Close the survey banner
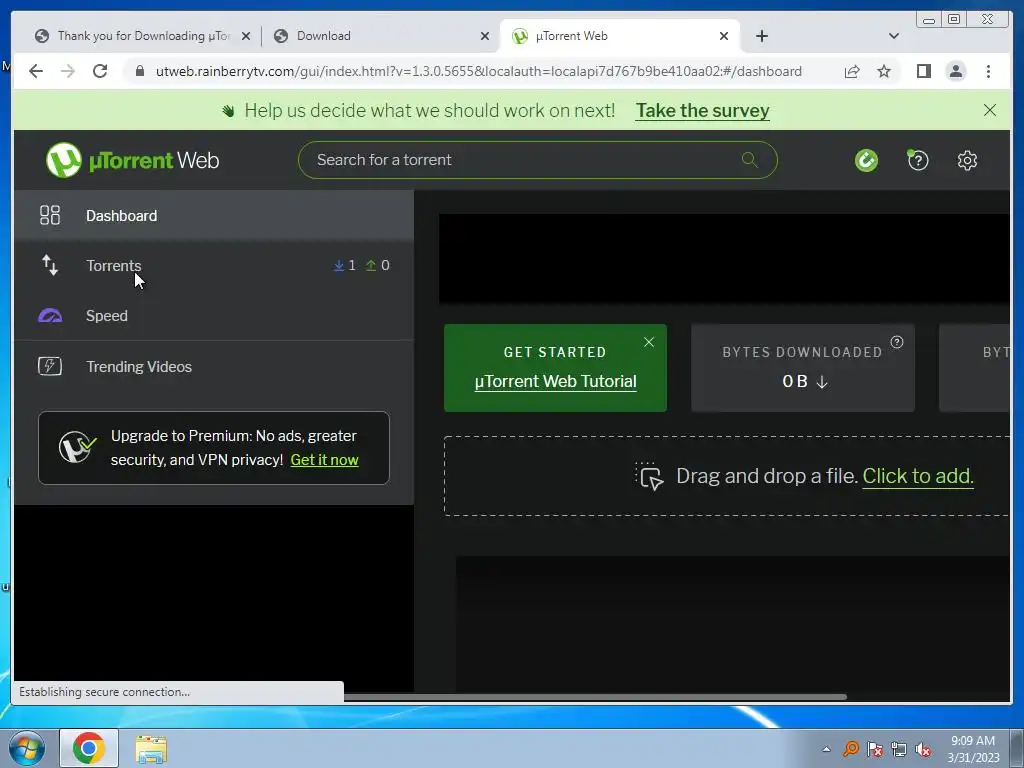1024x768 pixels. point(989,110)
